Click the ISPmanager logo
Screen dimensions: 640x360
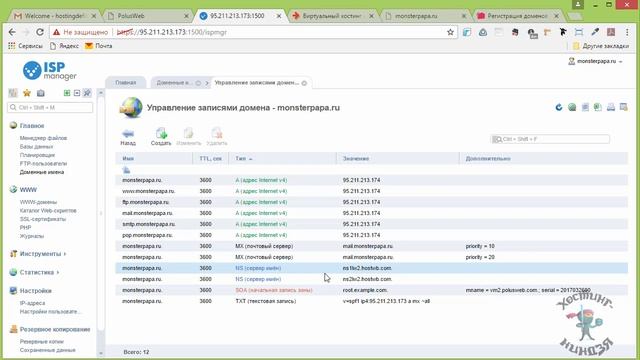click(49, 71)
